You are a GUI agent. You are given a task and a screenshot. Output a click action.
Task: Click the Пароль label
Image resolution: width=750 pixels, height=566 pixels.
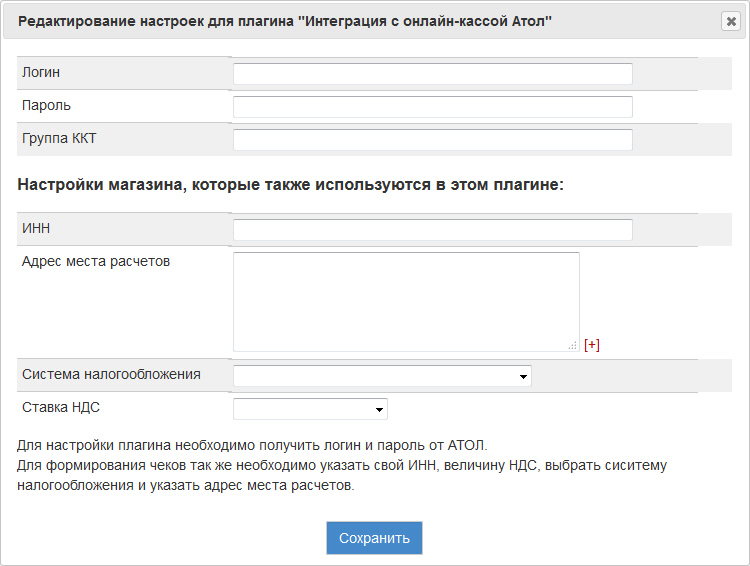[46, 105]
